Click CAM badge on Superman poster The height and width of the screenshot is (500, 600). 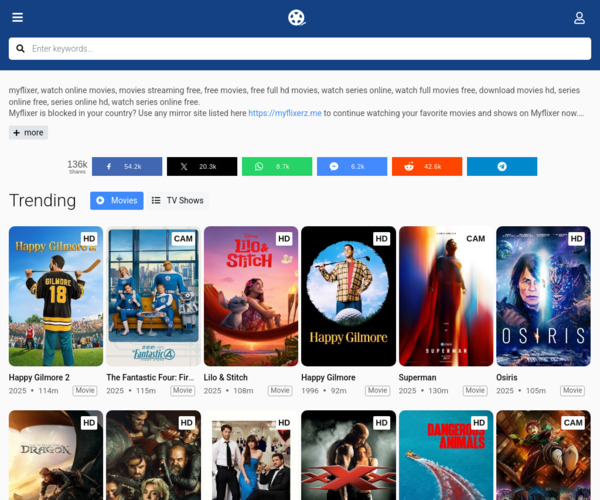click(x=476, y=239)
